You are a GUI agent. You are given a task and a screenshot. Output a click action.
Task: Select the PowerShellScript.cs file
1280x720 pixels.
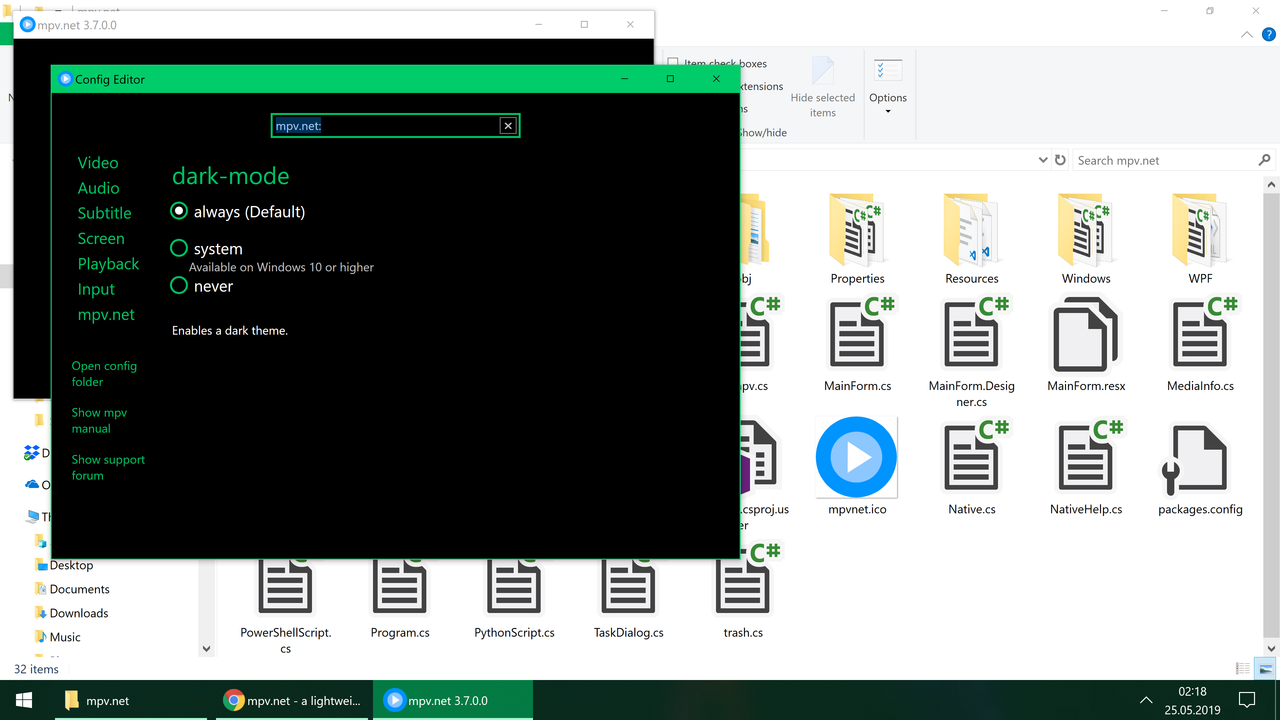pyautogui.click(x=285, y=585)
